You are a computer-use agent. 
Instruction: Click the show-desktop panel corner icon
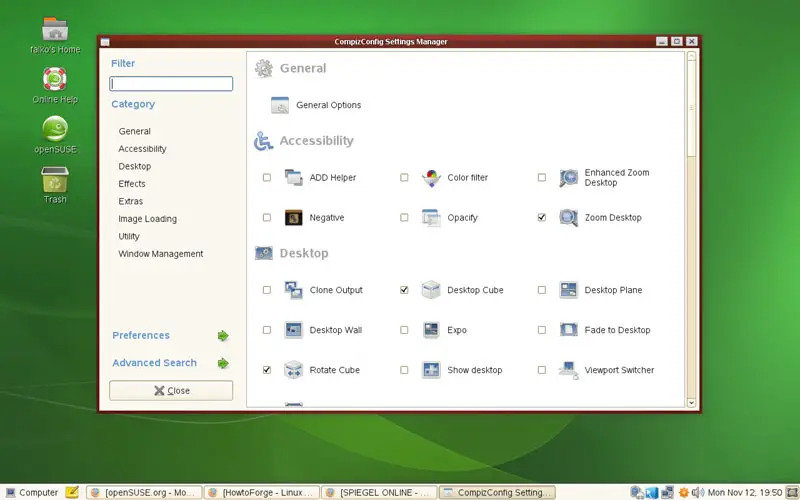[792, 492]
